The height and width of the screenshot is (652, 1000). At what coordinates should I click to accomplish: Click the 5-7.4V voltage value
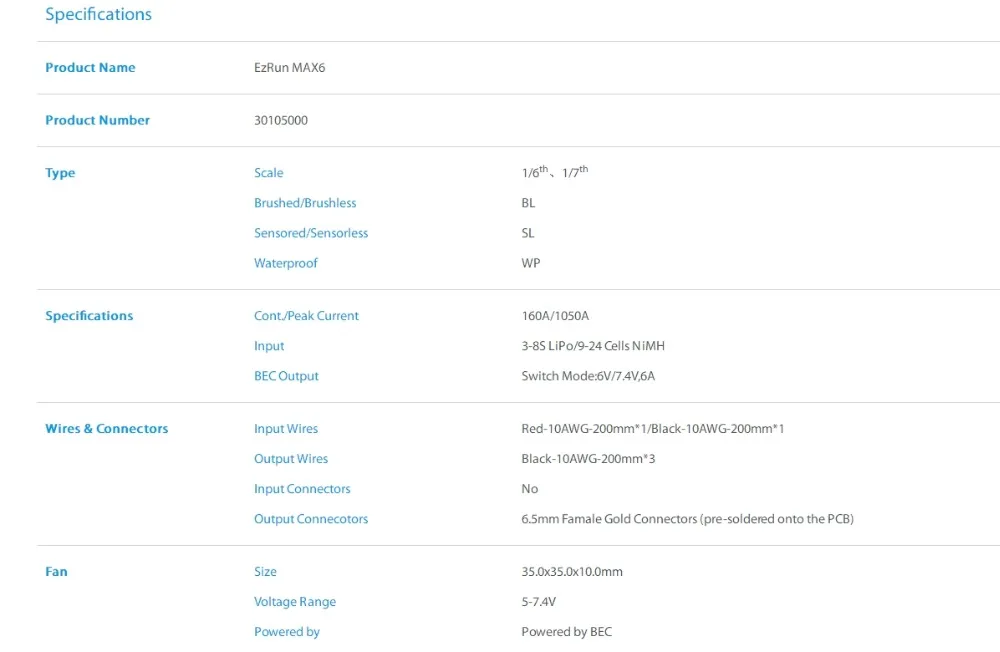pyautogui.click(x=538, y=602)
